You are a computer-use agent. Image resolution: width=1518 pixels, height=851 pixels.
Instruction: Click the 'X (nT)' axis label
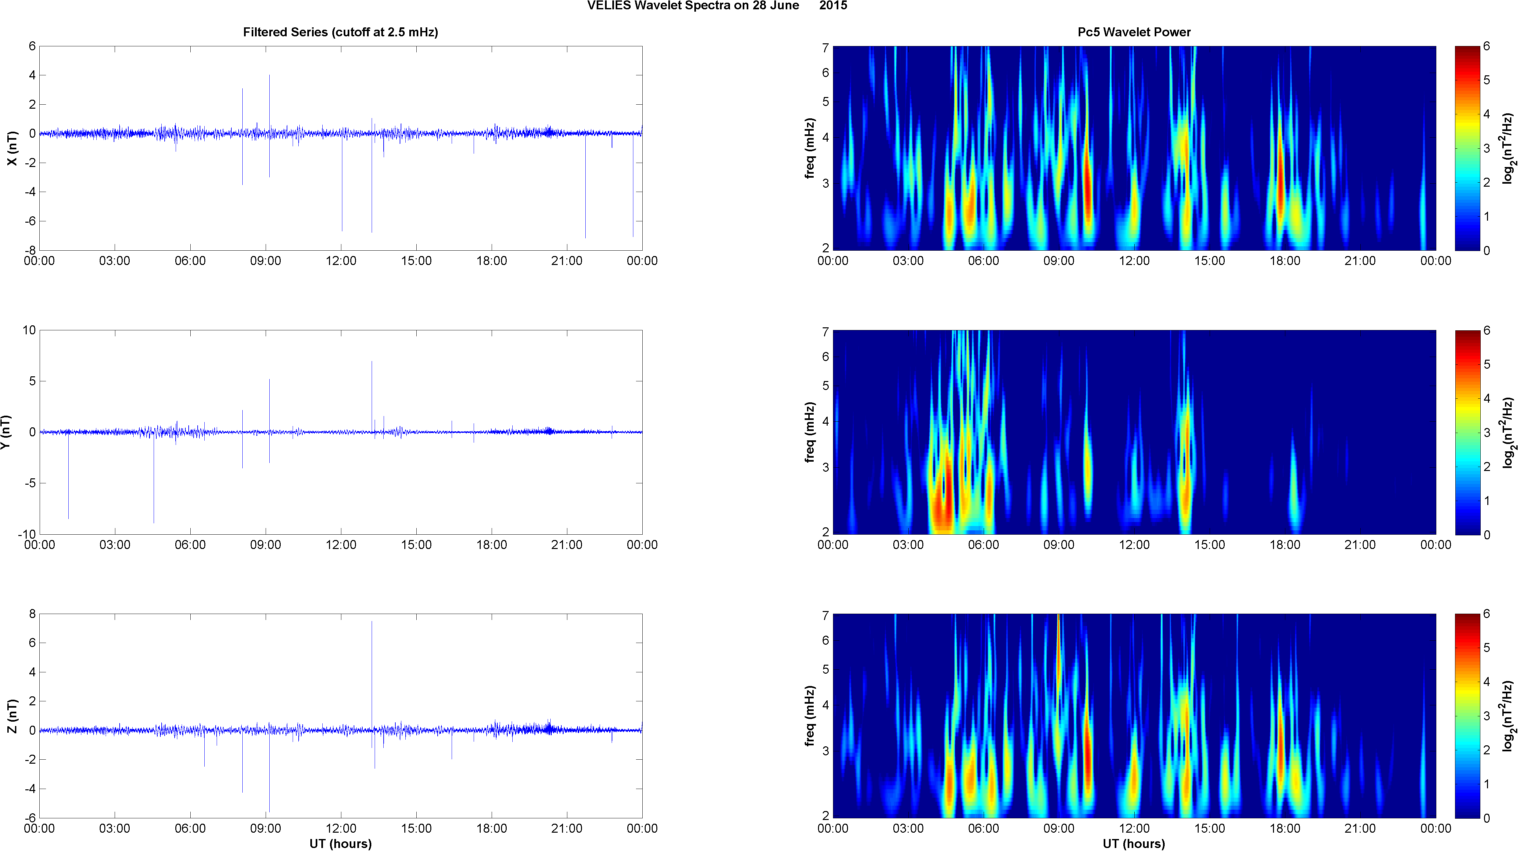(12, 148)
